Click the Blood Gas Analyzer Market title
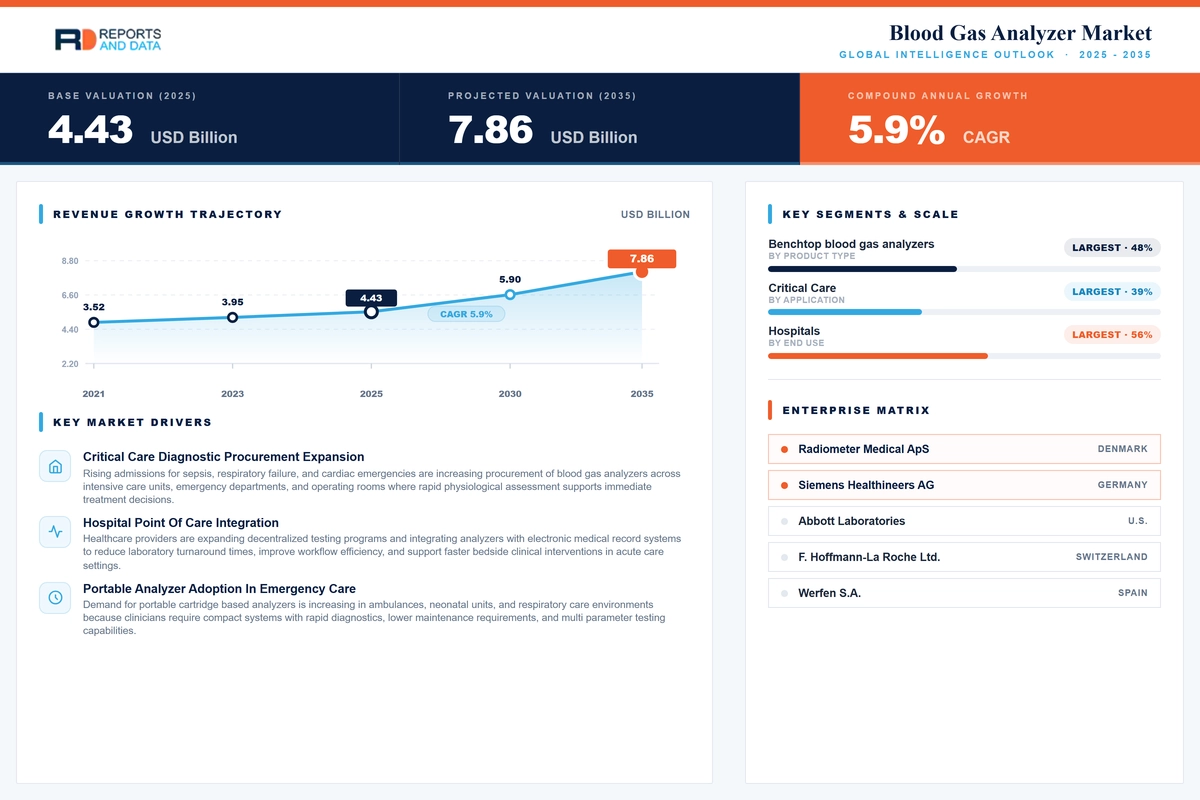 [x=1020, y=33]
